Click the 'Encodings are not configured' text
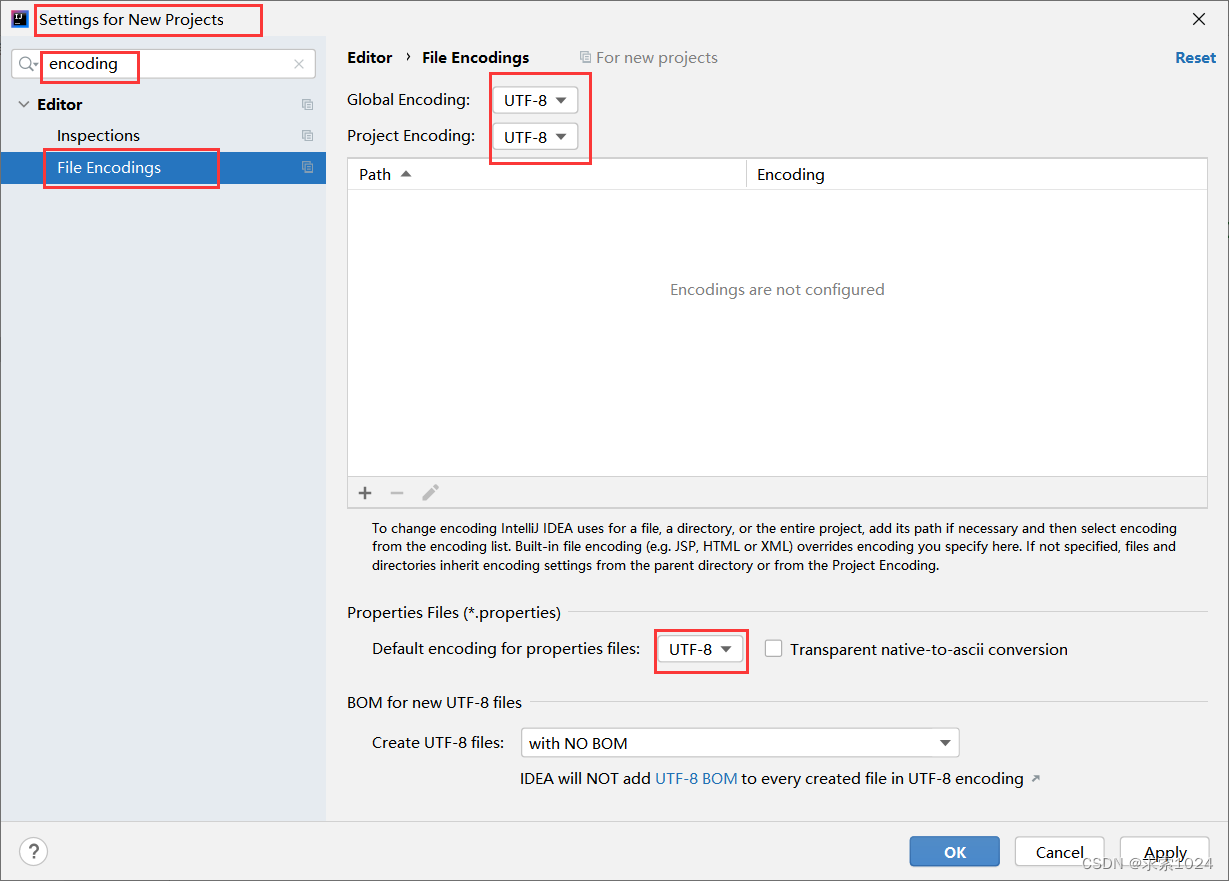 tap(777, 290)
